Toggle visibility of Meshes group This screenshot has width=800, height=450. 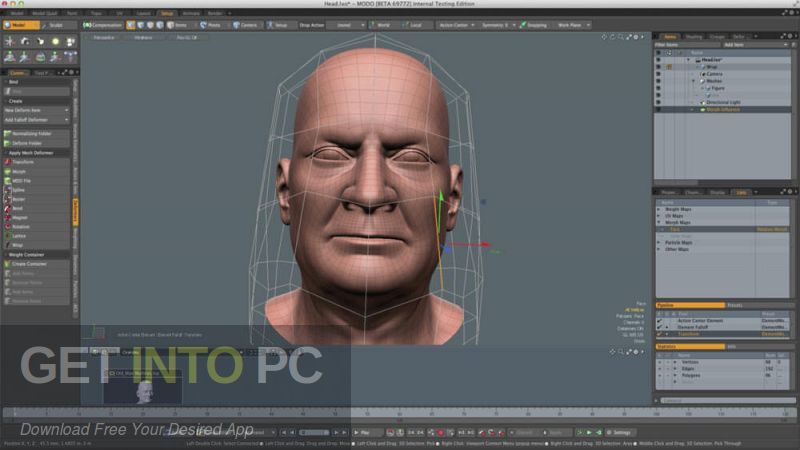pos(658,81)
